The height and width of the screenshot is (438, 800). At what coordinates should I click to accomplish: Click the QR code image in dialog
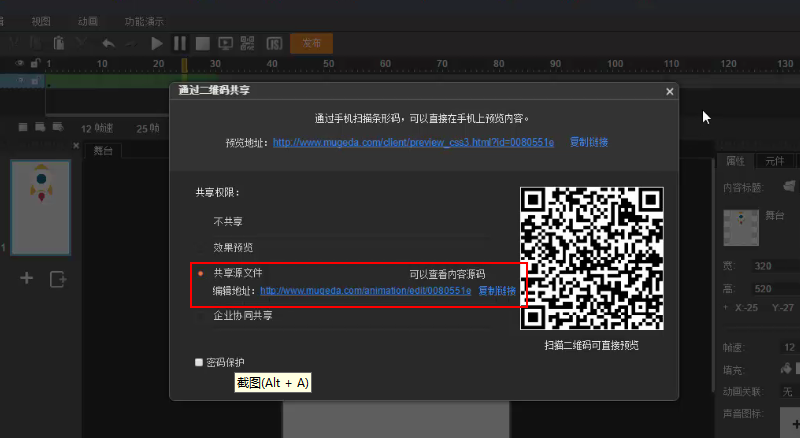[592, 258]
